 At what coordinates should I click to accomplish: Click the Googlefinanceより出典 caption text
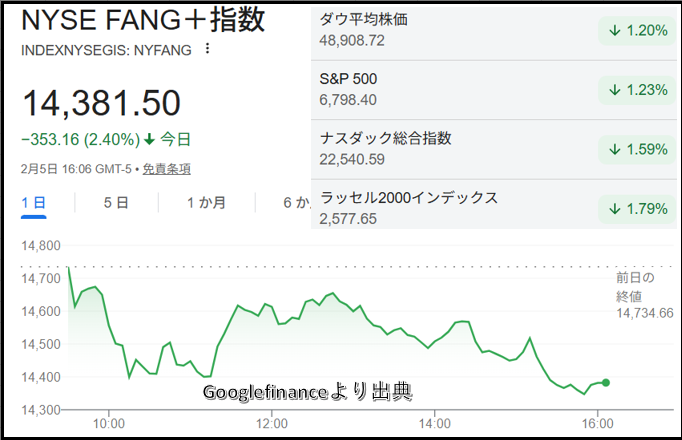pyautogui.click(x=307, y=393)
